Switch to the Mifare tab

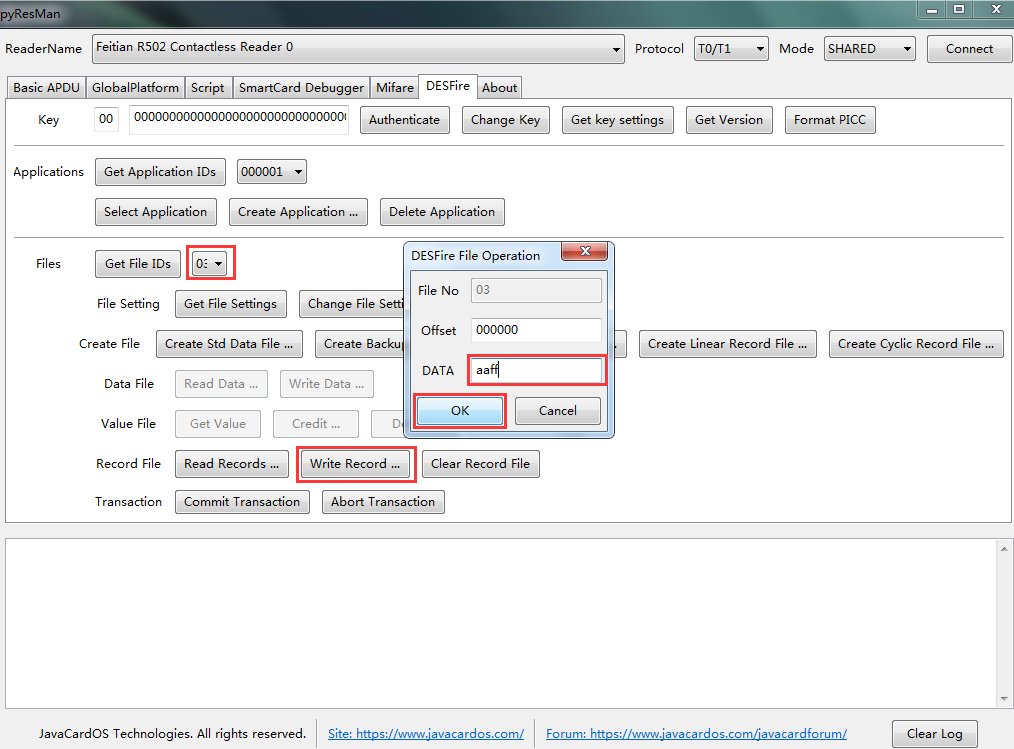click(394, 87)
